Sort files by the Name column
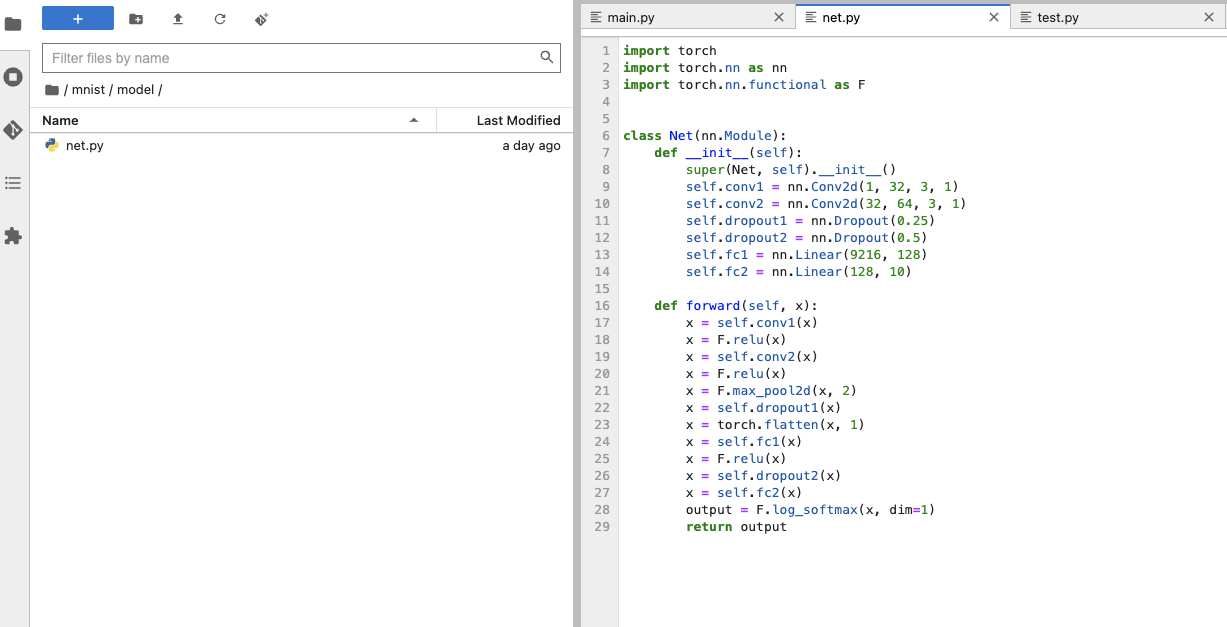This screenshot has width=1227, height=627. point(60,120)
